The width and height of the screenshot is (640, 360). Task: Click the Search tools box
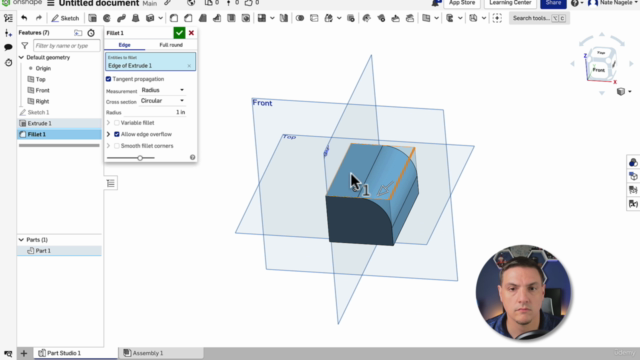[x=539, y=18]
